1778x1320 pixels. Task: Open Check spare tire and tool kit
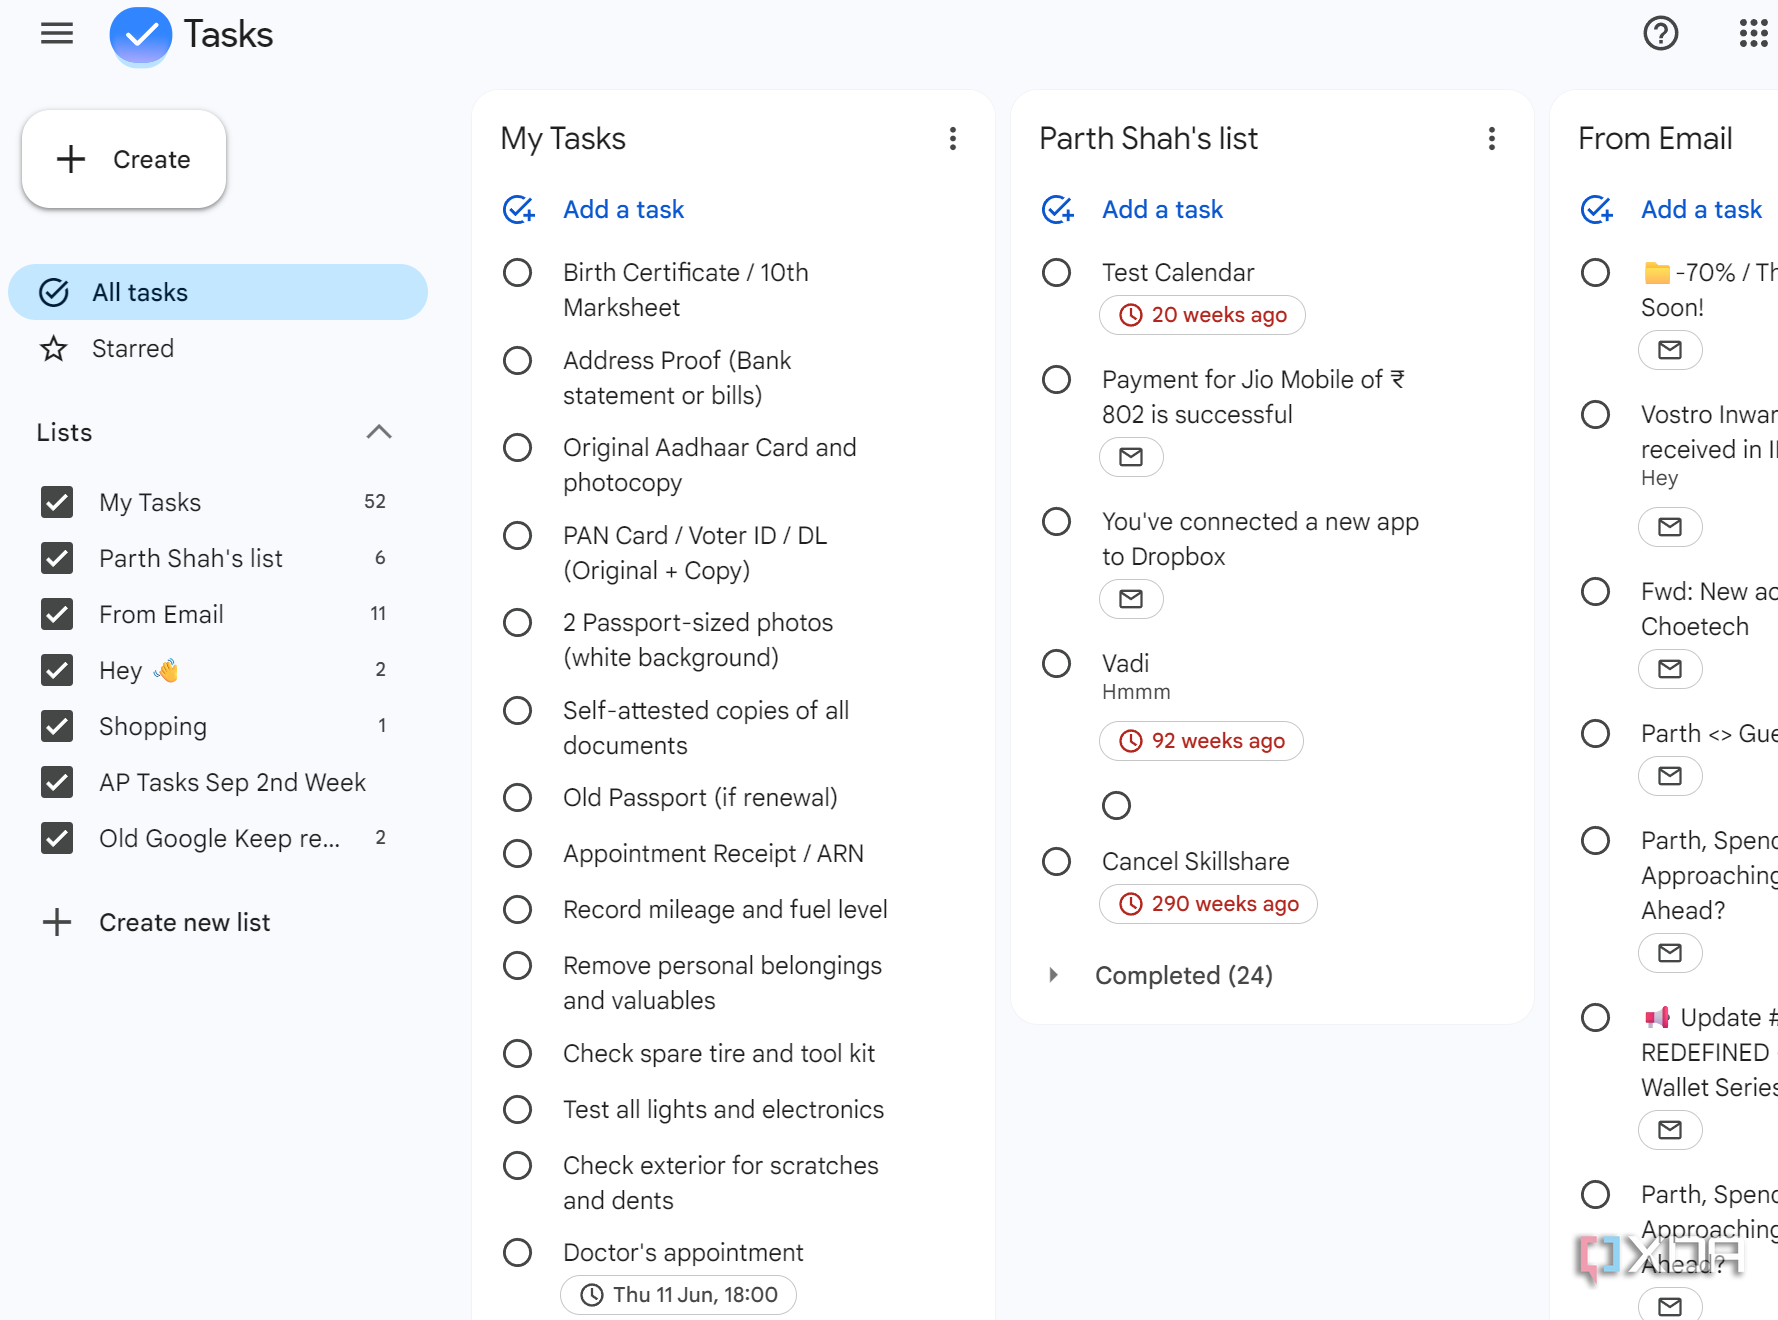click(x=719, y=1054)
